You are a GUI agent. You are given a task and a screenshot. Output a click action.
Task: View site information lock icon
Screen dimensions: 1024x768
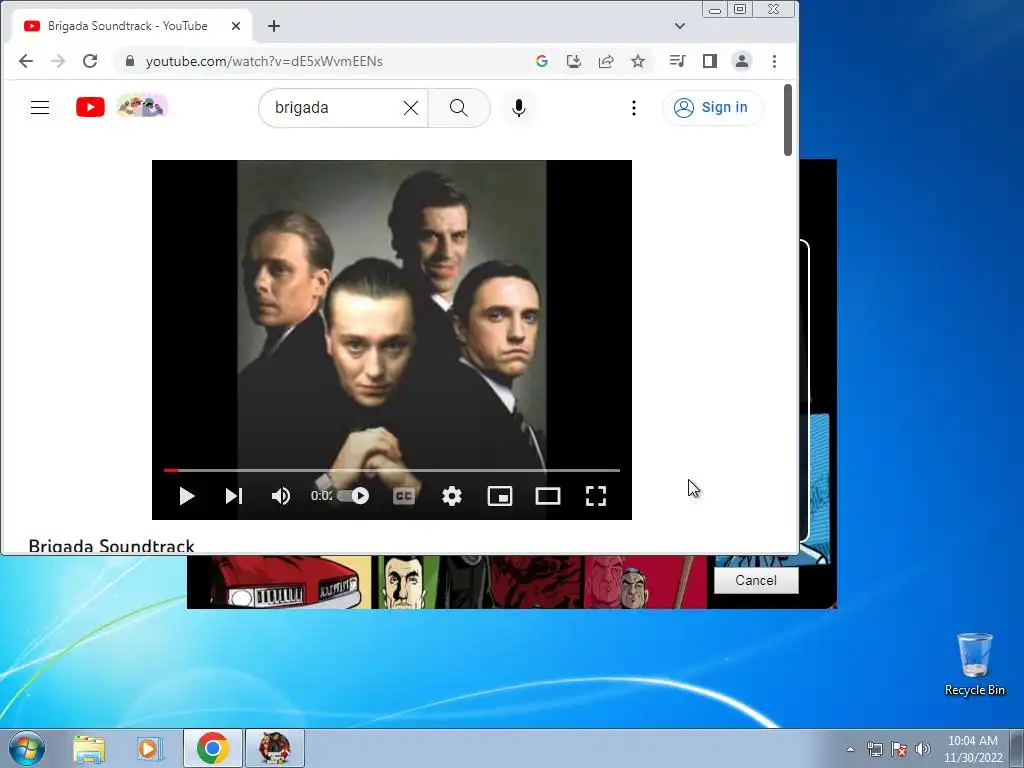[130, 61]
